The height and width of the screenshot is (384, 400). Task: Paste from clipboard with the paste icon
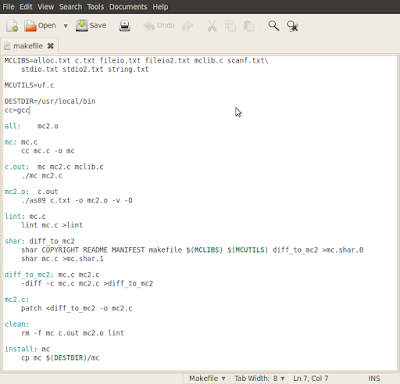coord(249,26)
